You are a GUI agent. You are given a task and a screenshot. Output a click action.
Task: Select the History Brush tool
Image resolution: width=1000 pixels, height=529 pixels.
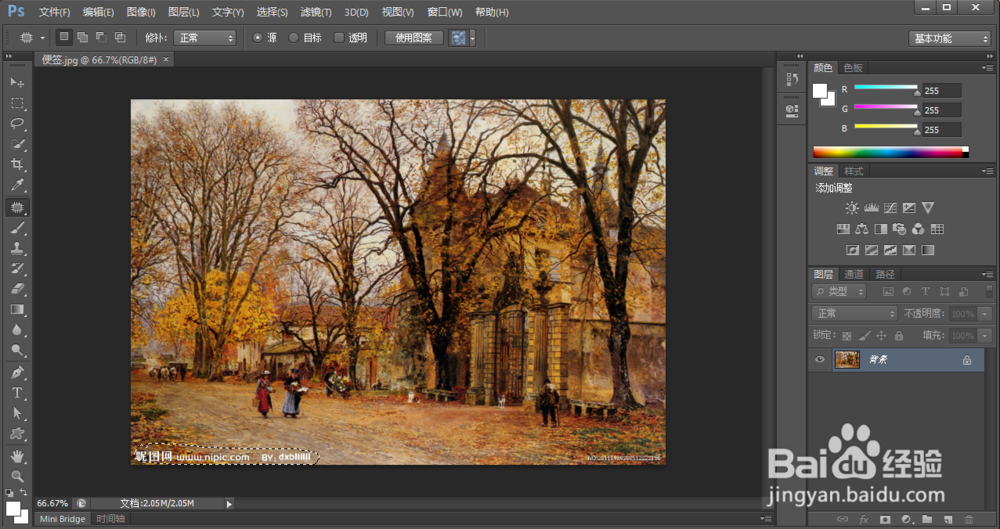pyautogui.click(x=17, y=269)
